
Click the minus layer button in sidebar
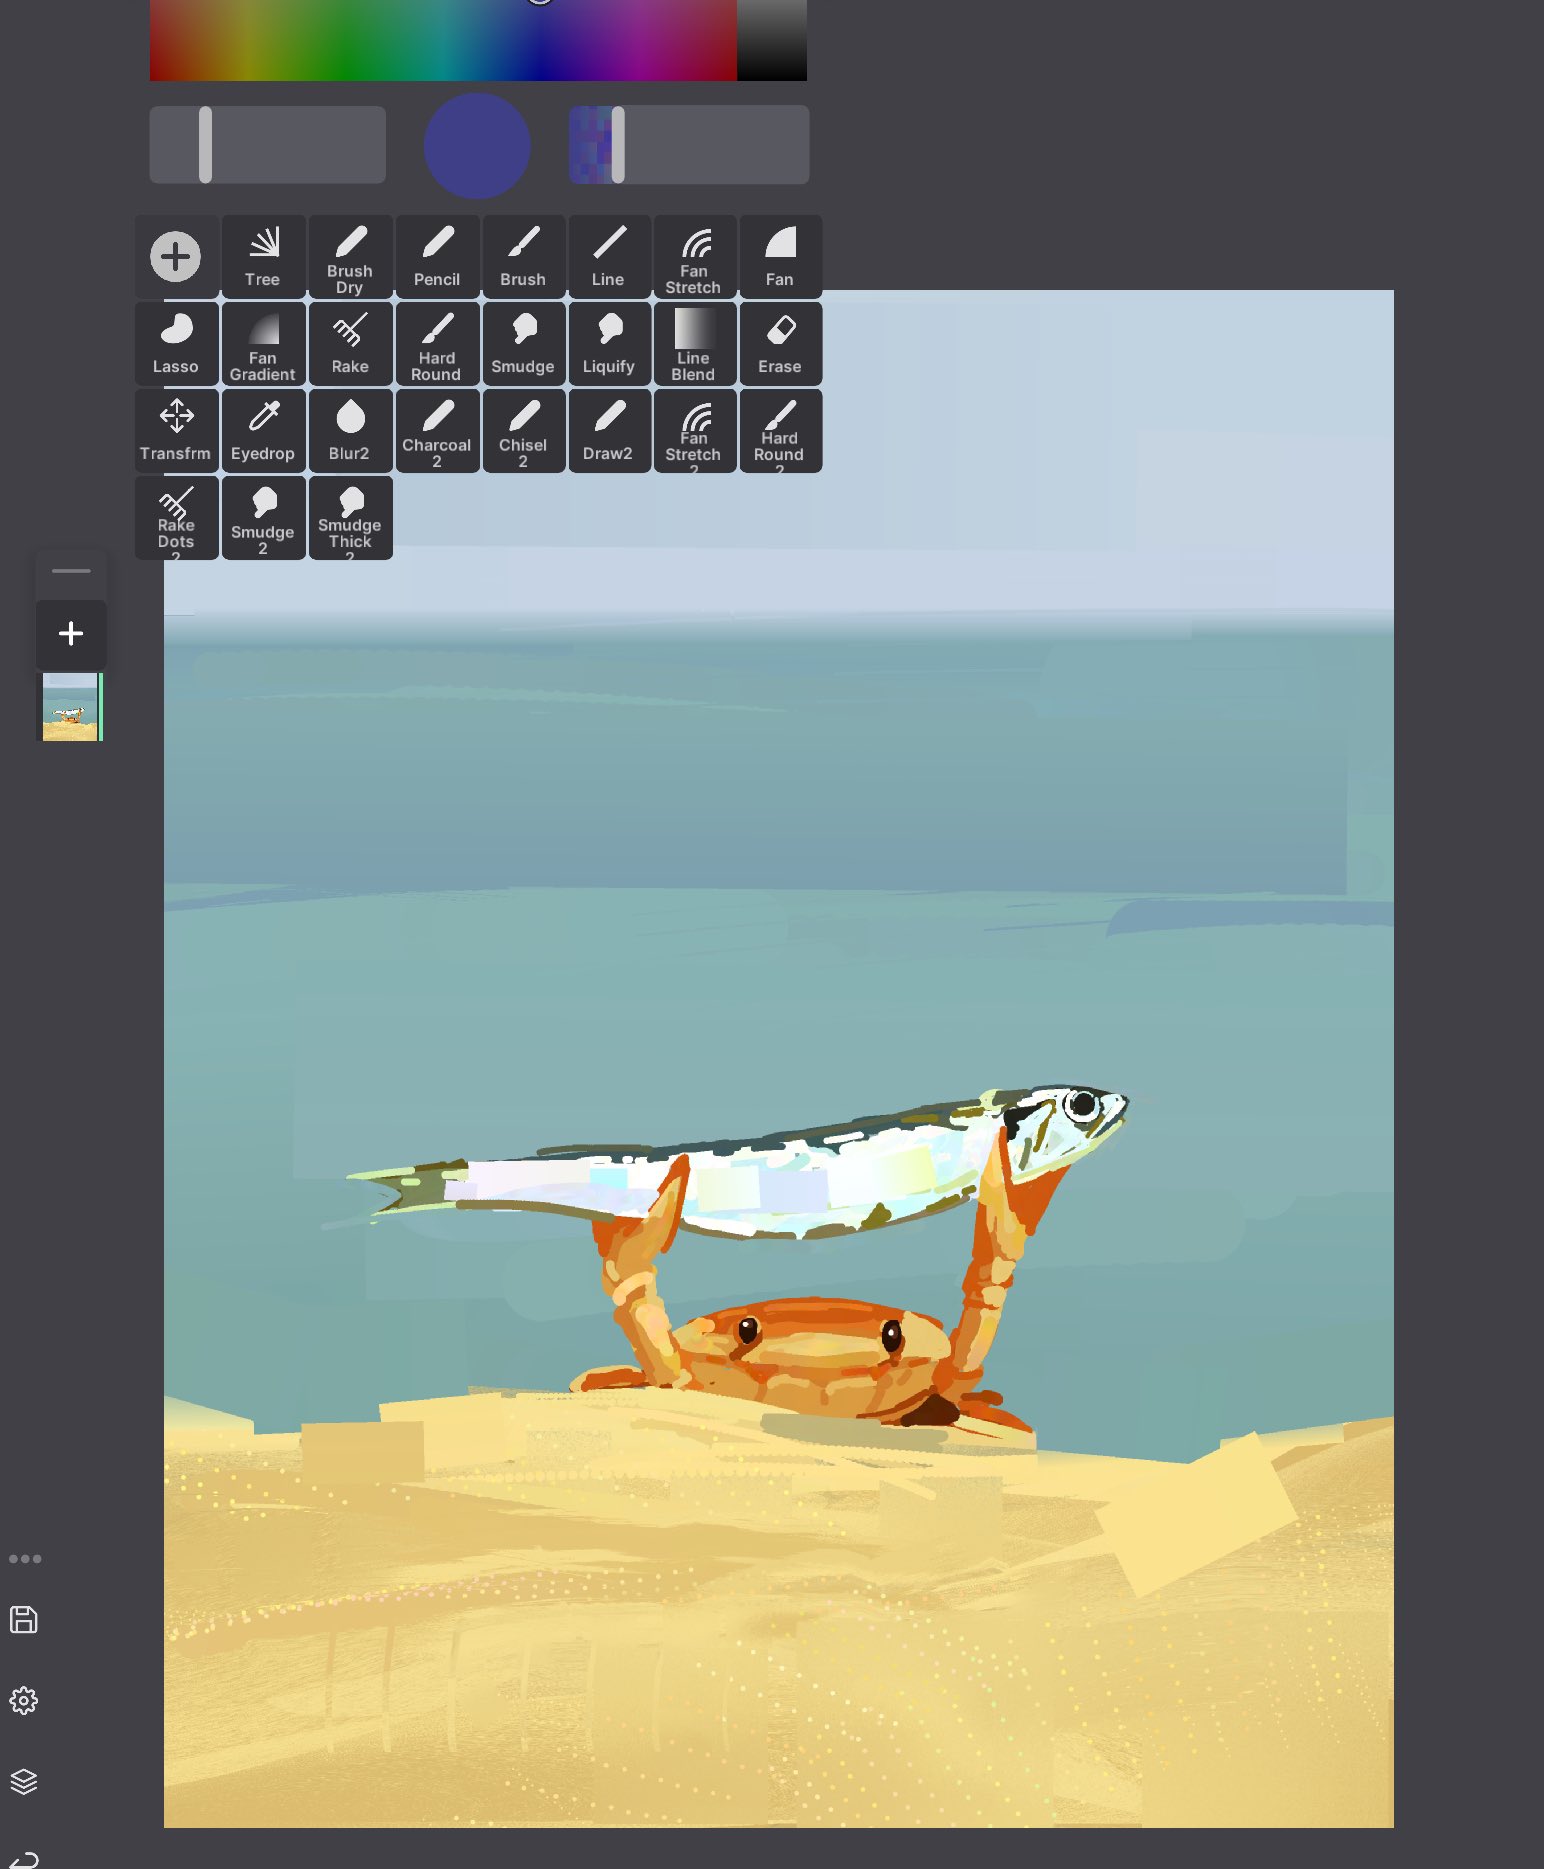(x=71, y=571)
